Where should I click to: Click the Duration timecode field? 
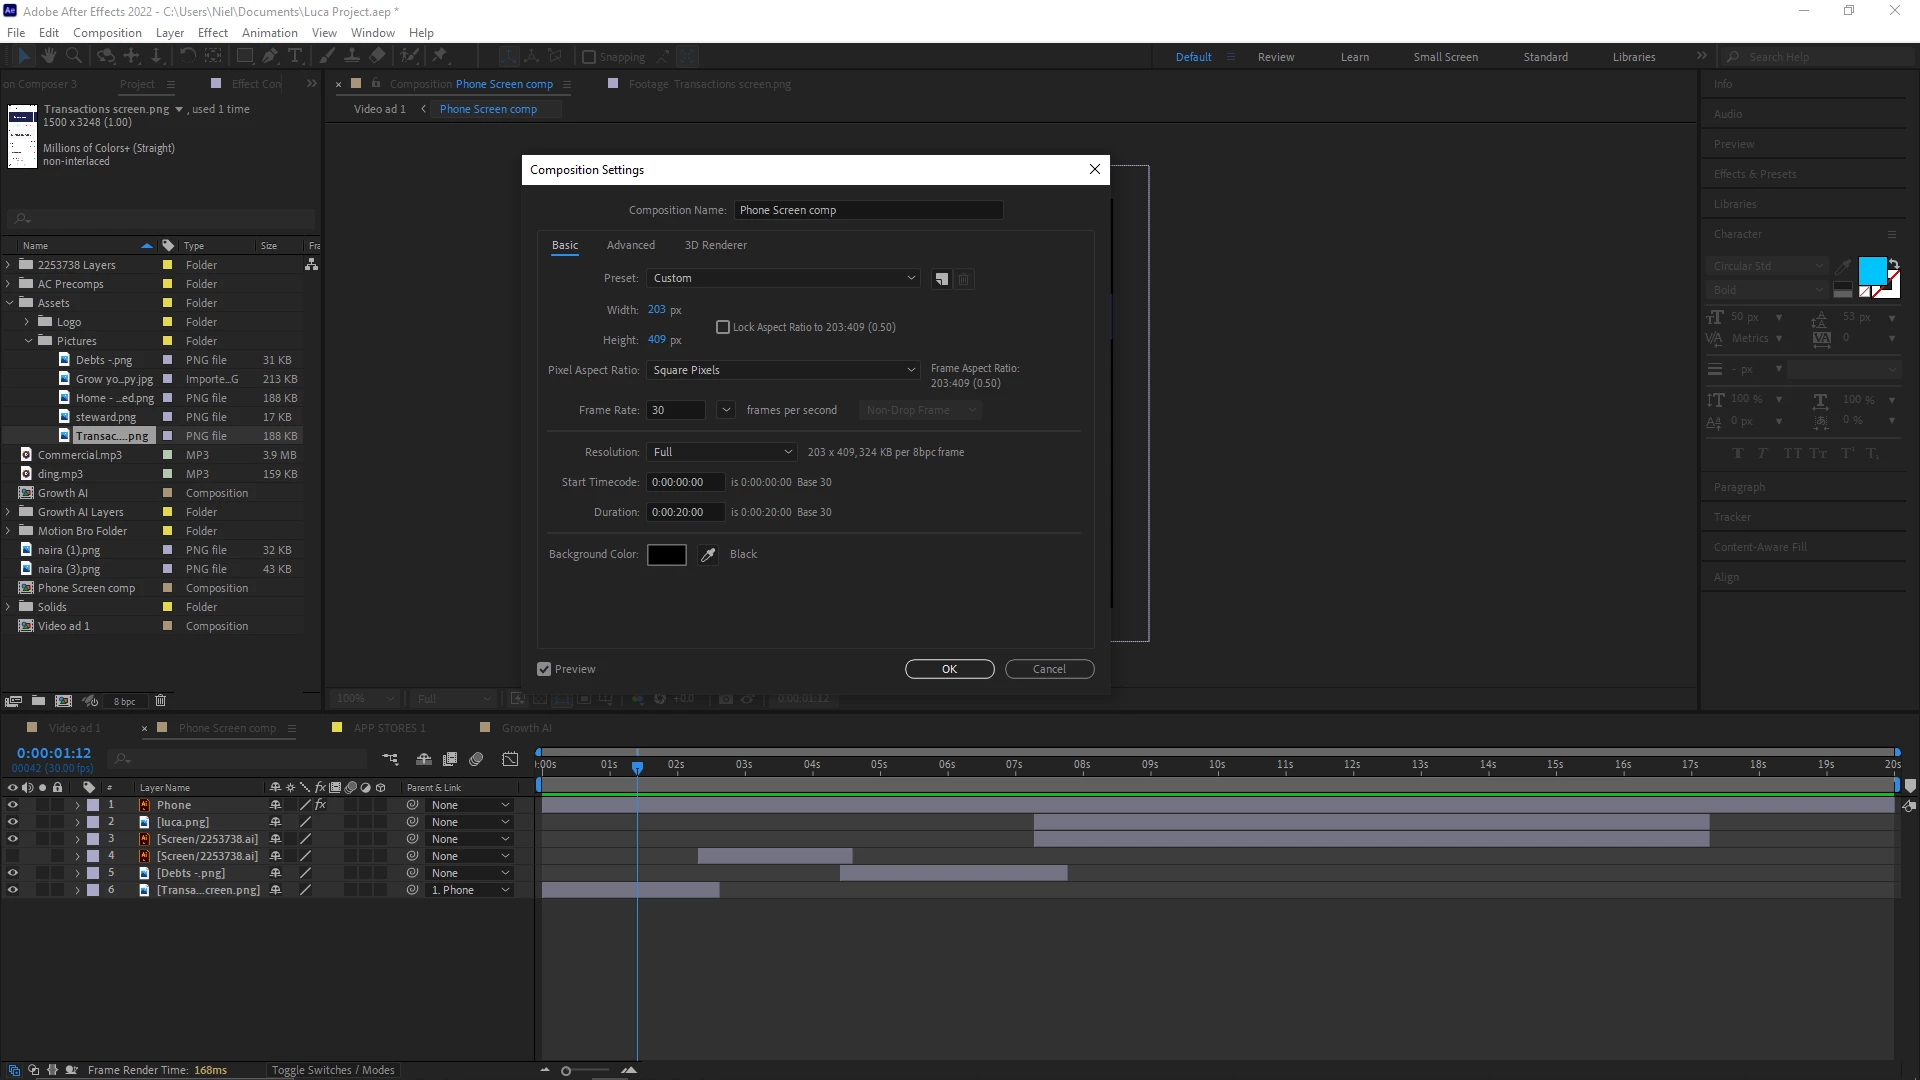(684, 512)
